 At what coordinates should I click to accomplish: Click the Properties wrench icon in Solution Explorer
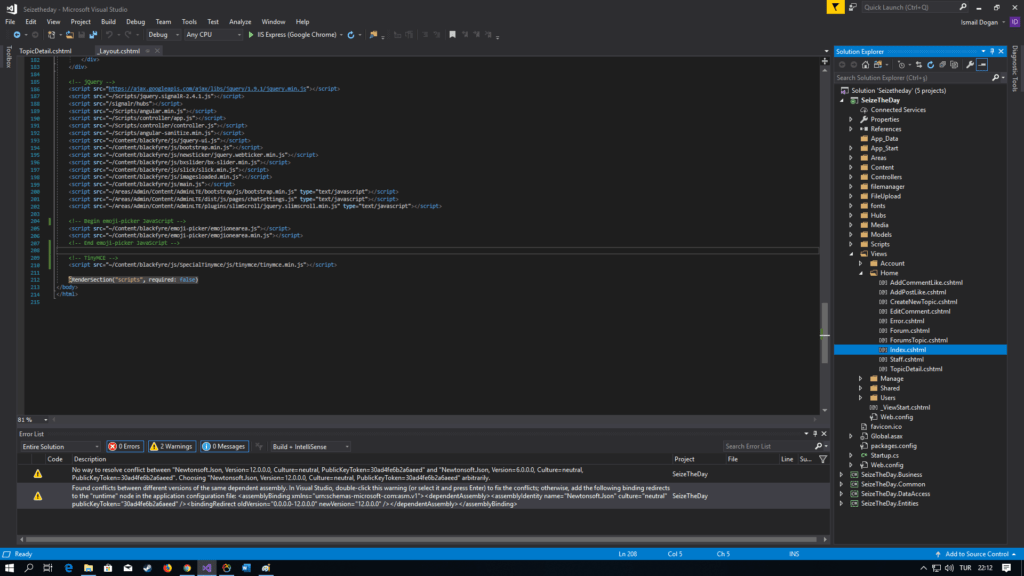point(970,65)
